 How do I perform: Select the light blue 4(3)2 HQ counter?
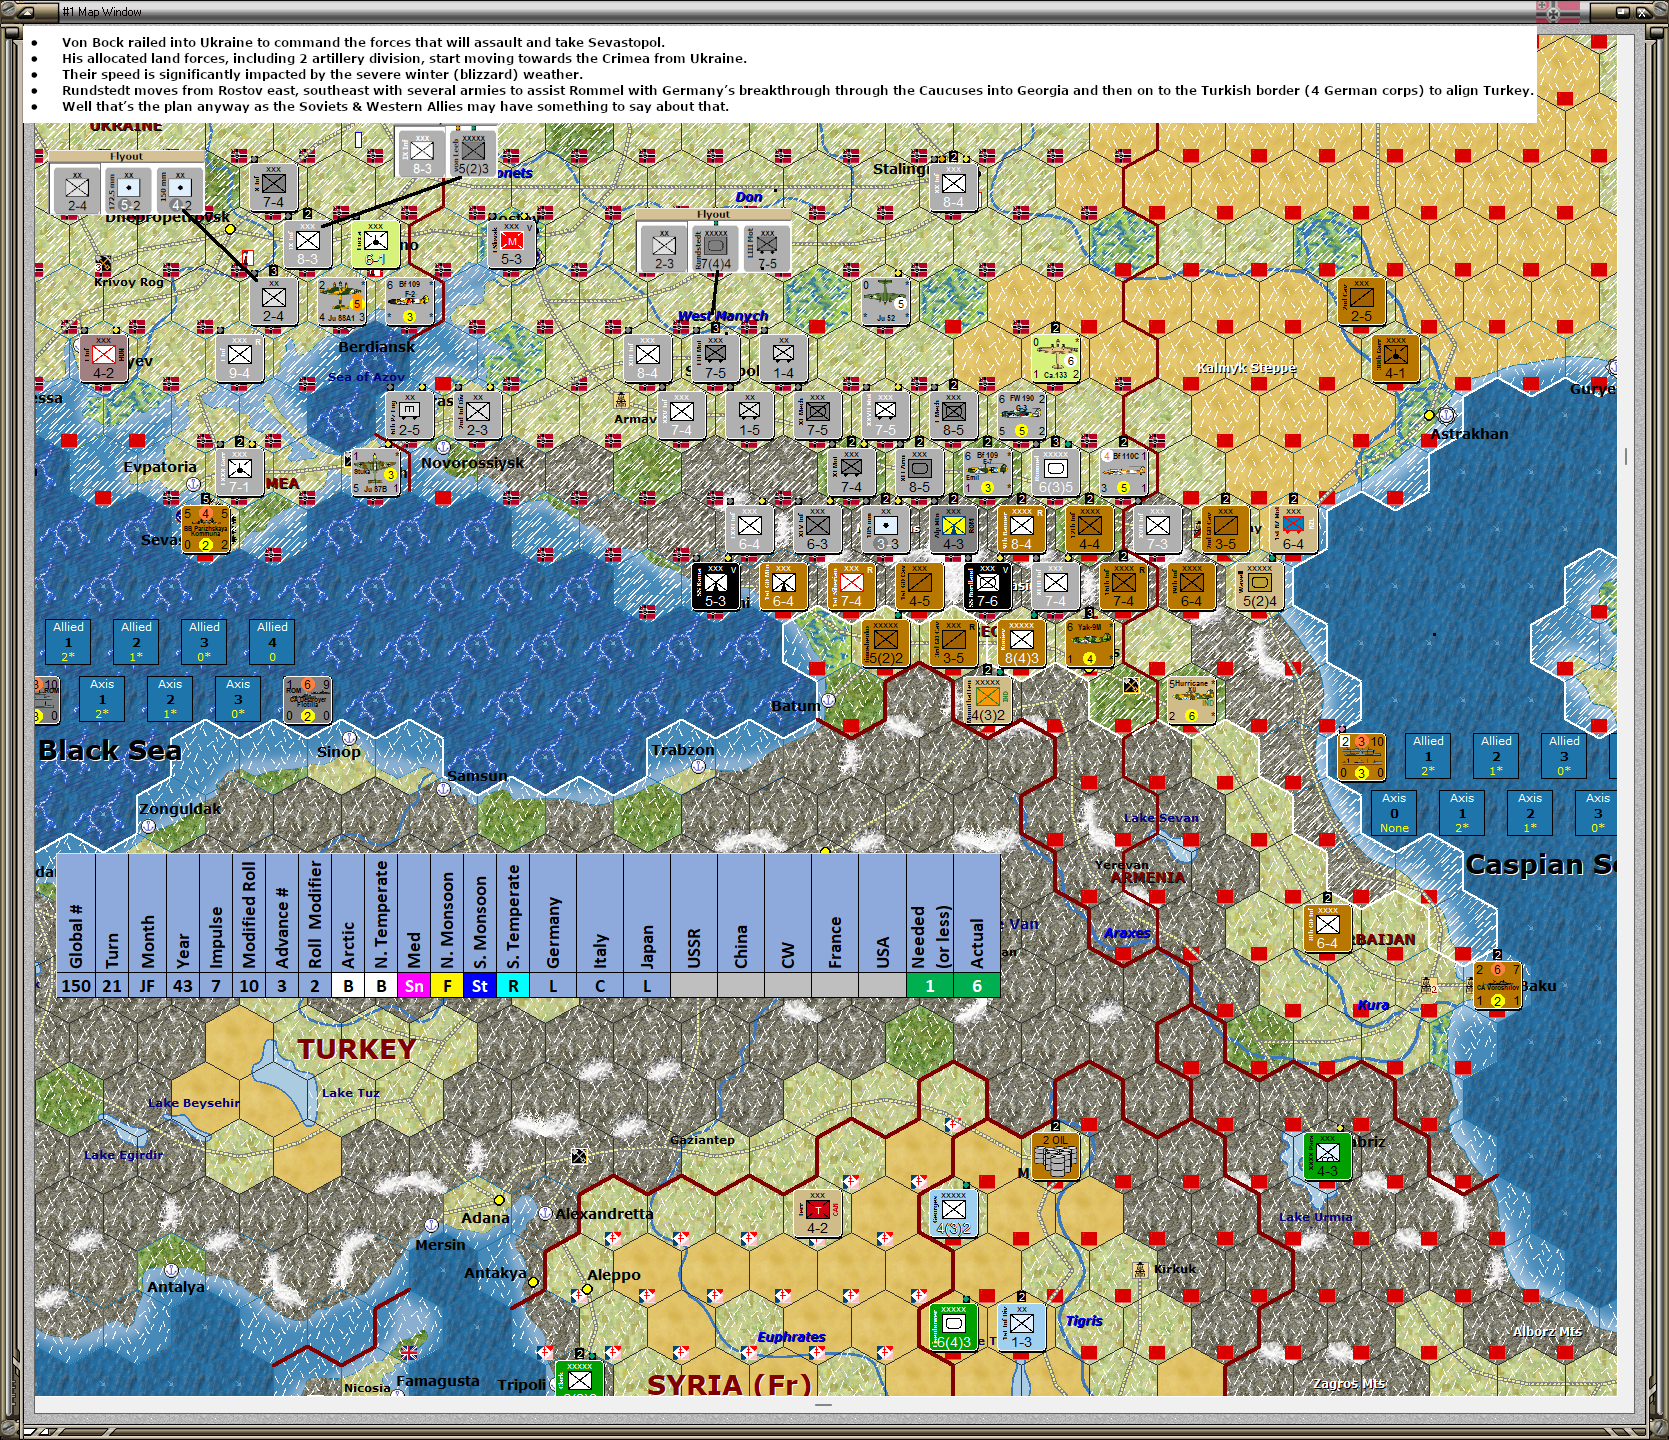point(953,1213)
